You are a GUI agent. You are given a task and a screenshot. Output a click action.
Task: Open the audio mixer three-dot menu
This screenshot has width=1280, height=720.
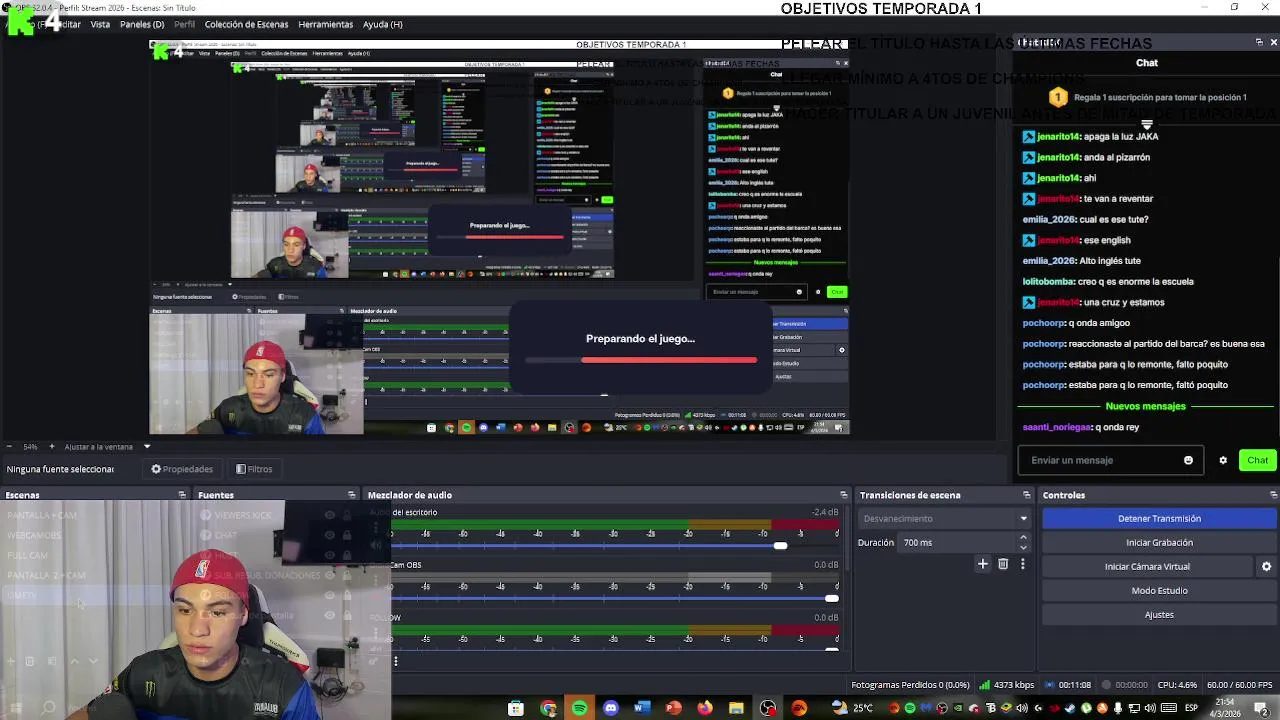tap(396, 661)
